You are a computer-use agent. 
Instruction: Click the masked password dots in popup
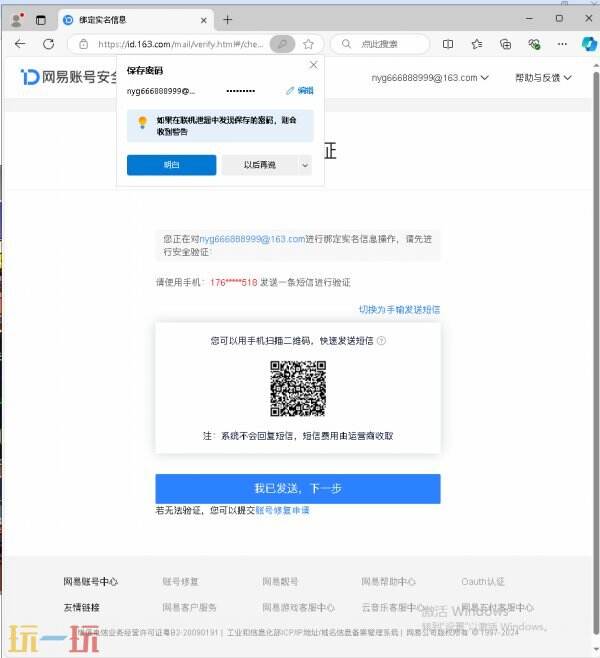pyautogui.click(x=240, y=91)
